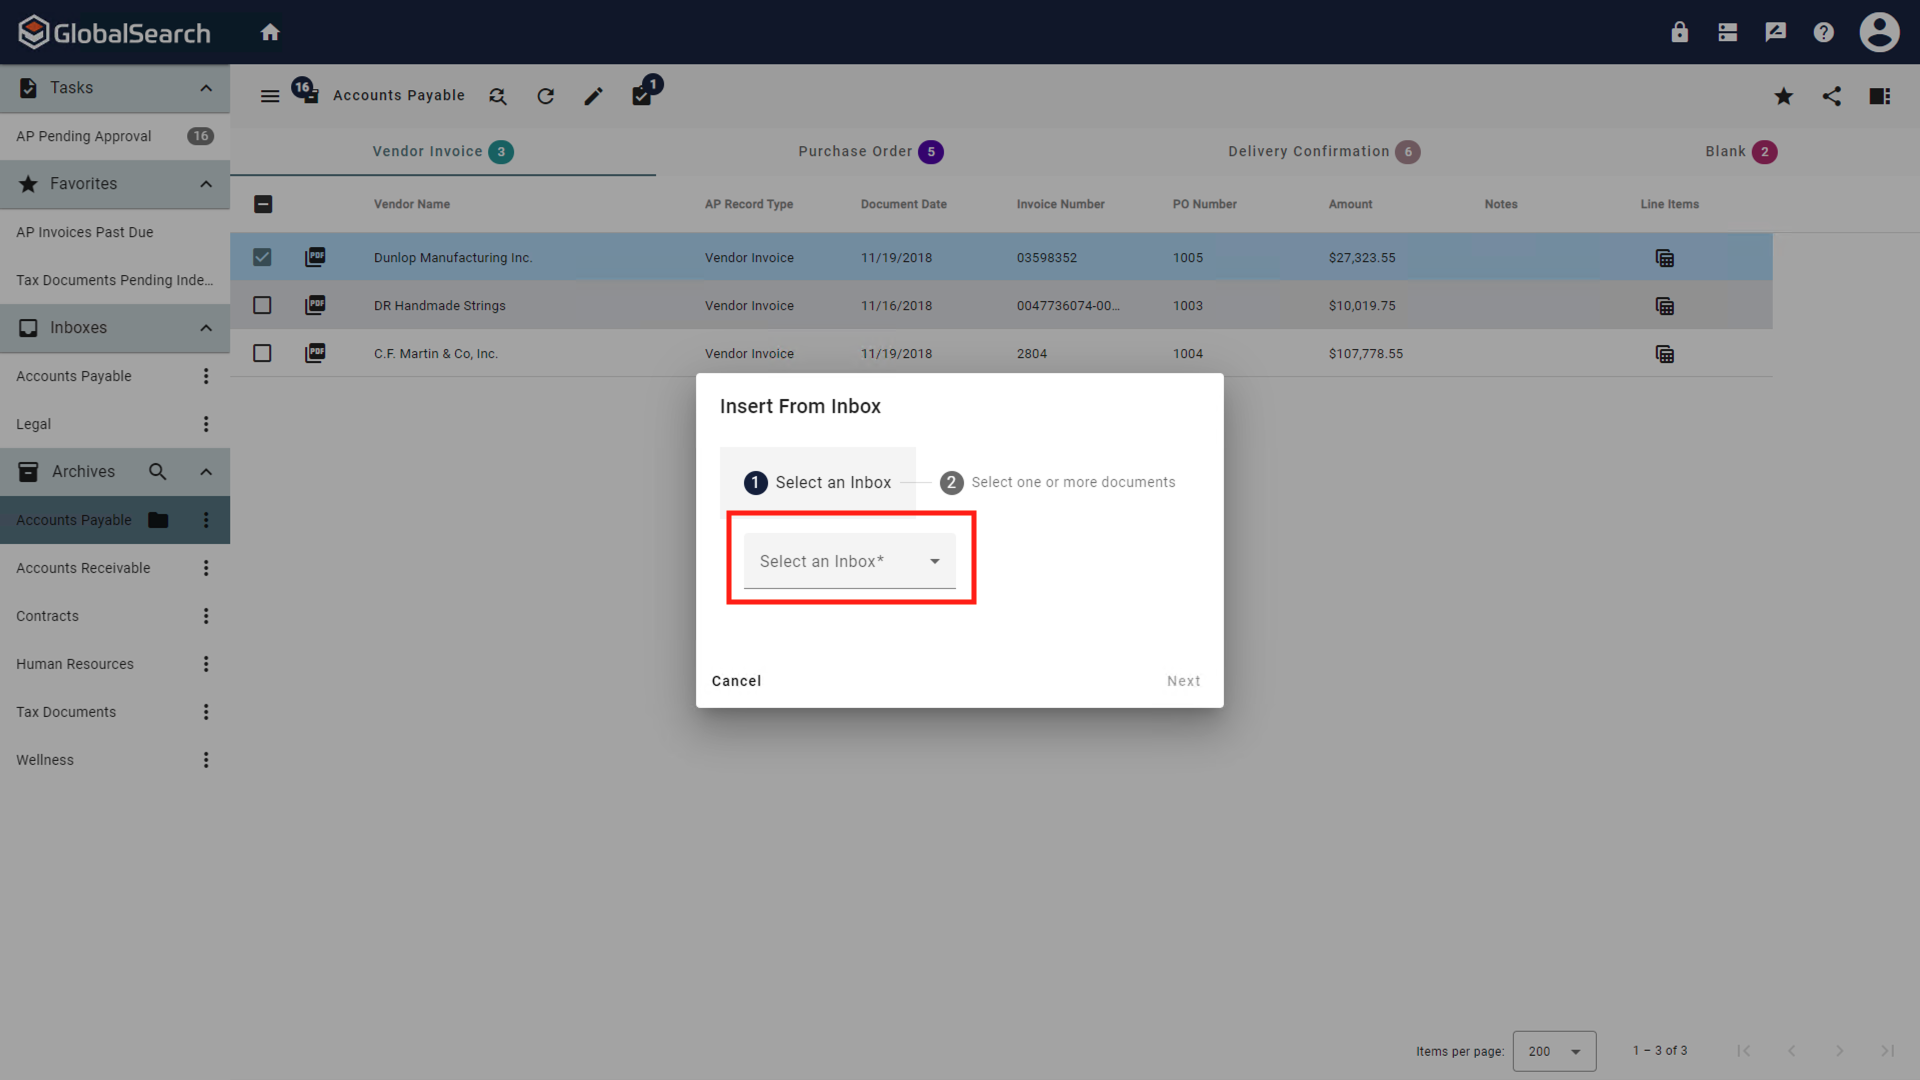This screenshot has width=1920, height=1080.
Task: Click the Archives search magnifier icon
Action: [157, 472]
